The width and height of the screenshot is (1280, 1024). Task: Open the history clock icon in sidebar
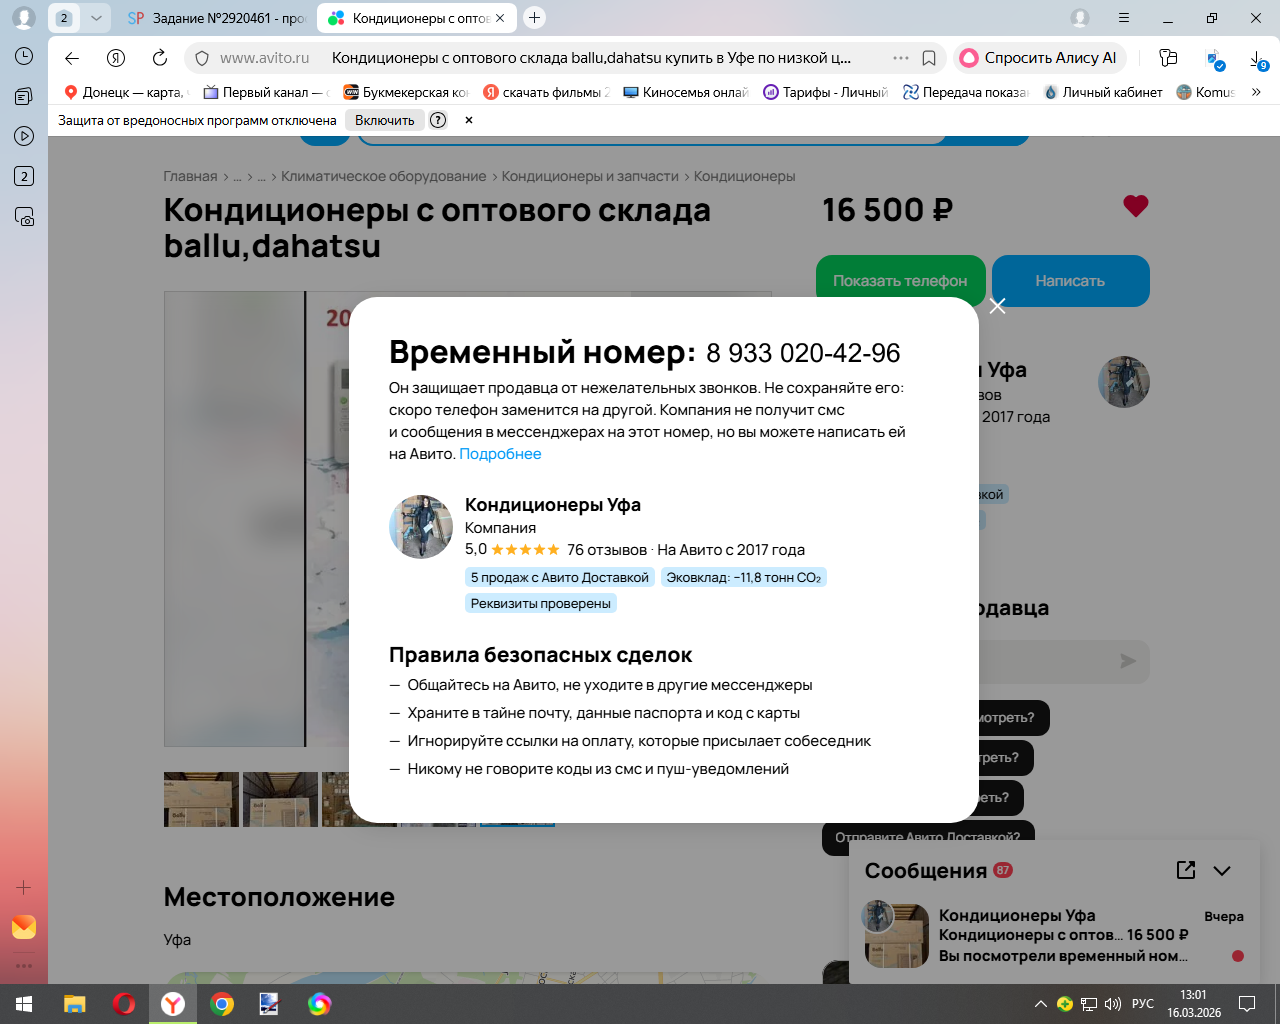tap(24, 56)
